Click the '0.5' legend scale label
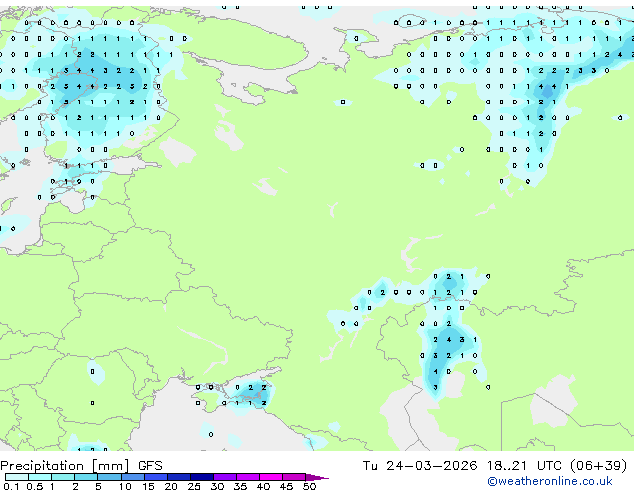Screen dimensions: 634x490 pos(35,486)
